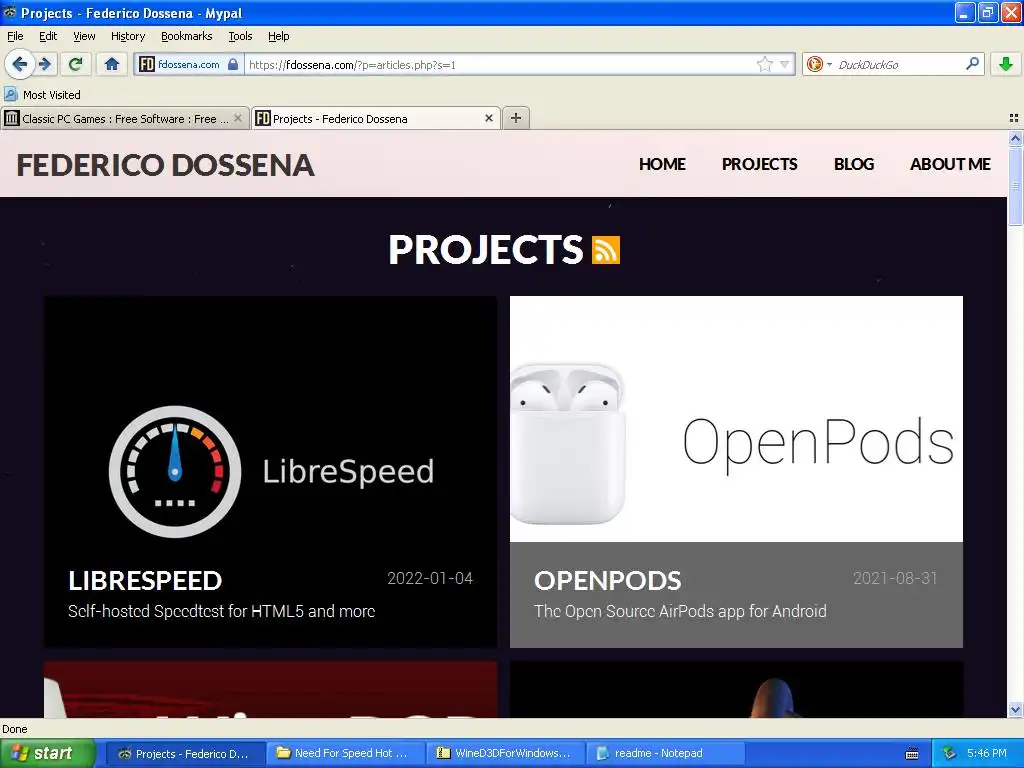Open the Edit menu
The height and width of the screenshot is (768, 1024).
(48, 36)
